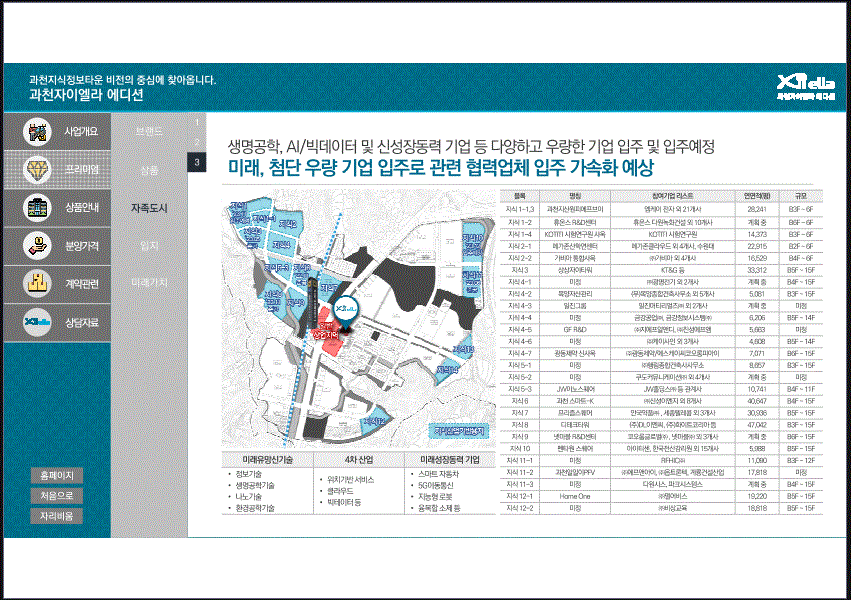
Task: Click the 스마트 자동차 list item
Action: (438, 474)
